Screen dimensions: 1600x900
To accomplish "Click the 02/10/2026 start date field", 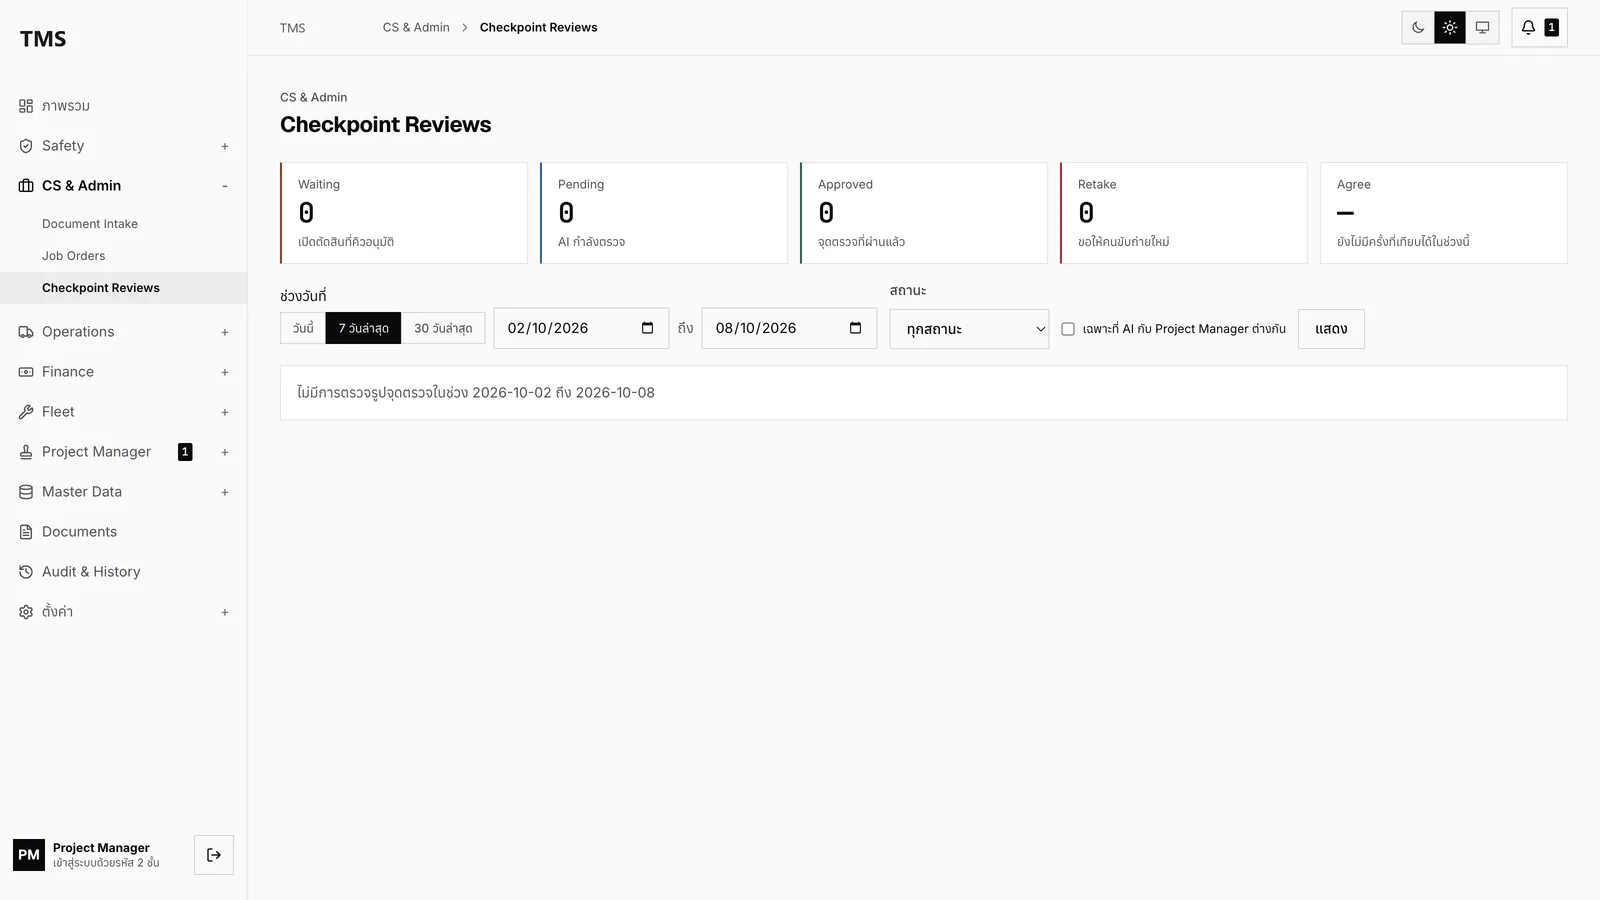I will (581, 328).
